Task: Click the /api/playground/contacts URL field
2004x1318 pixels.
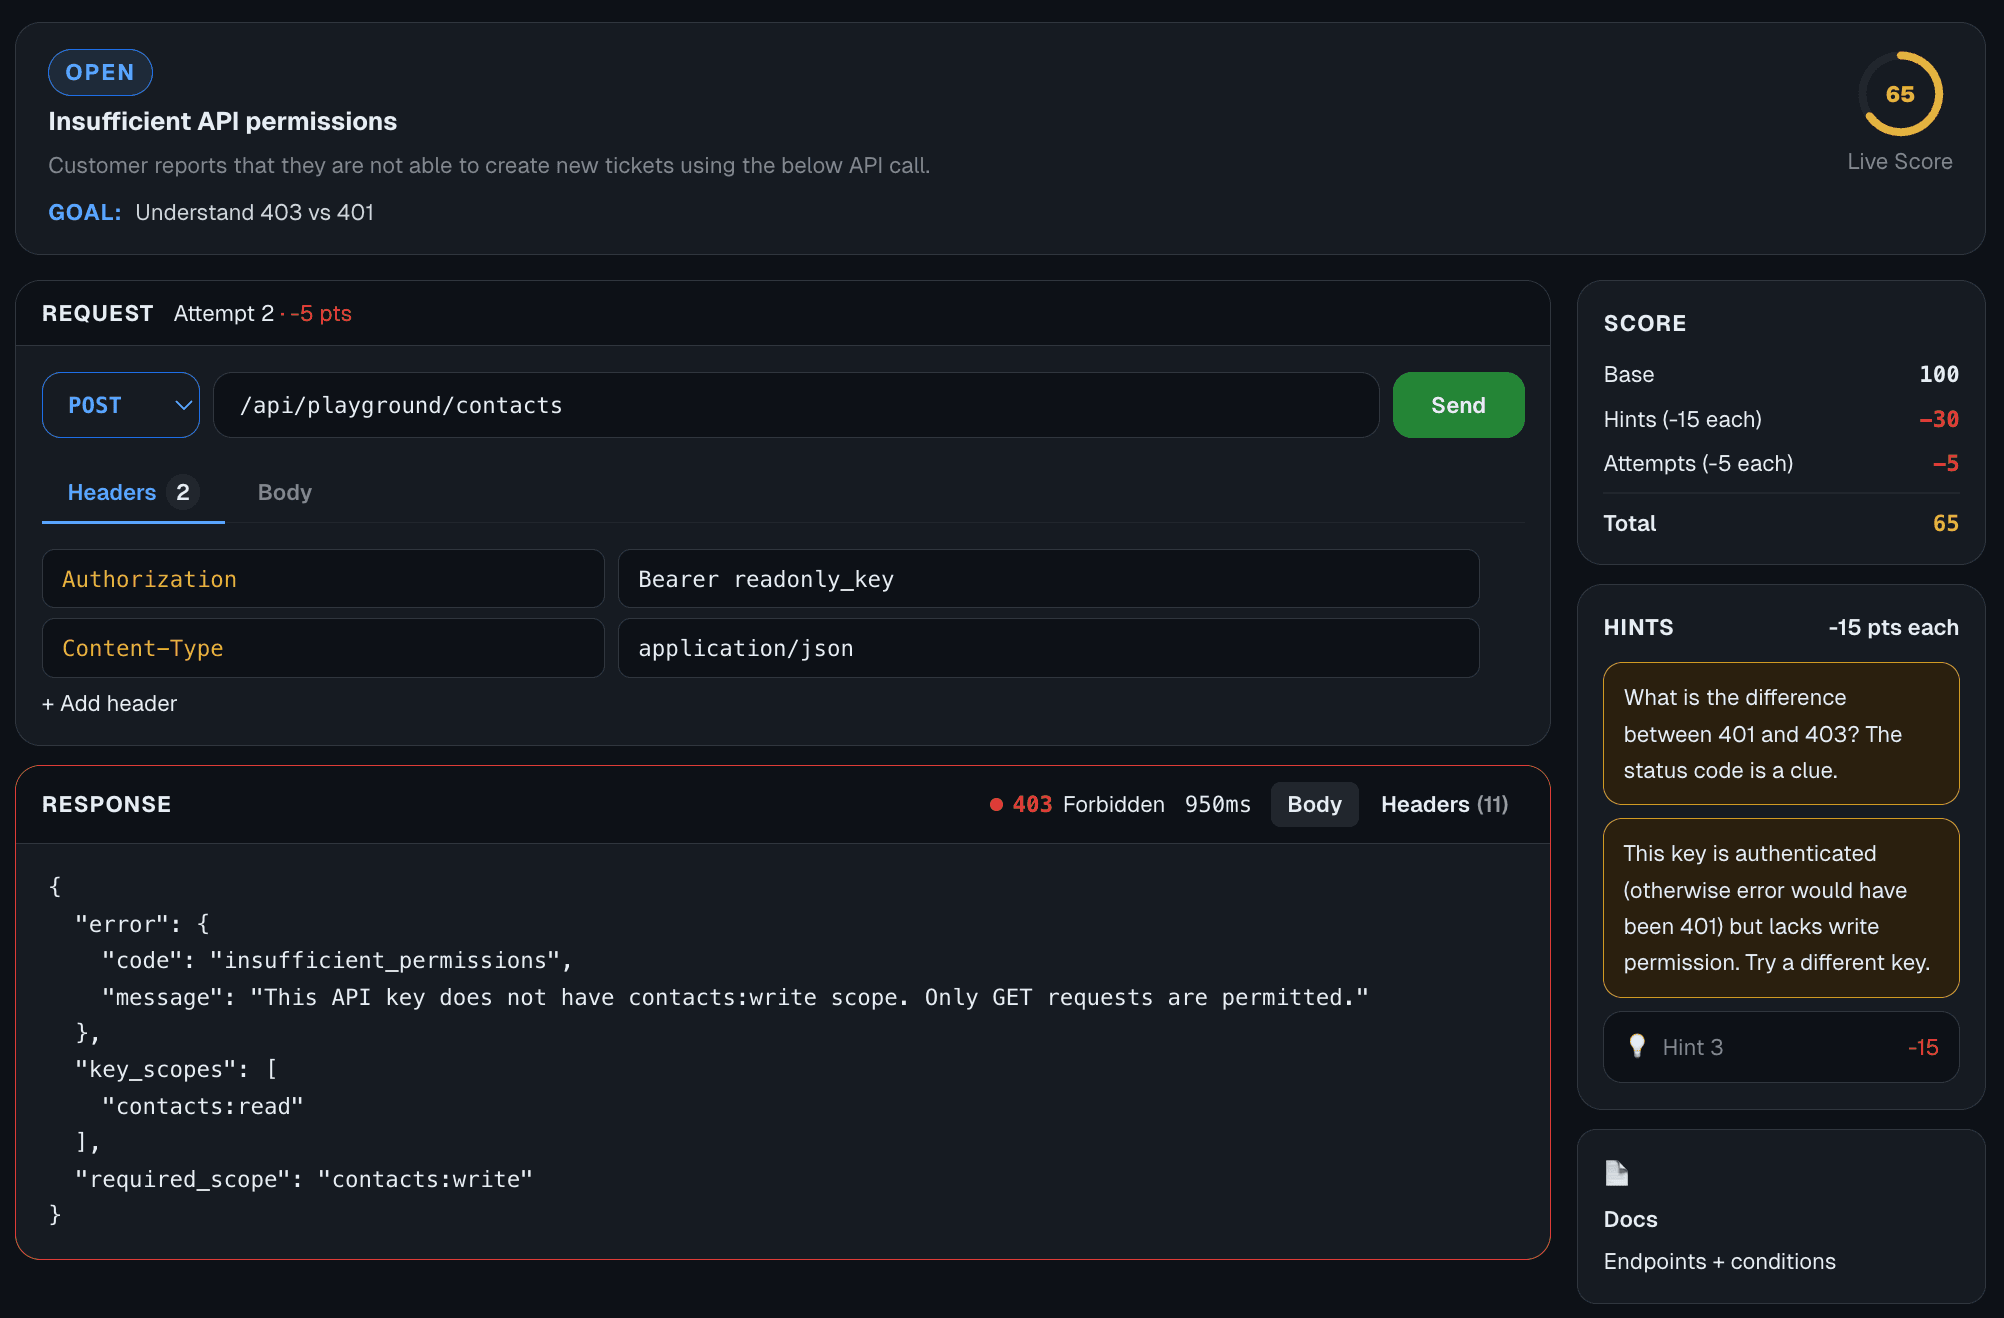Action: [x=795, y=405]
